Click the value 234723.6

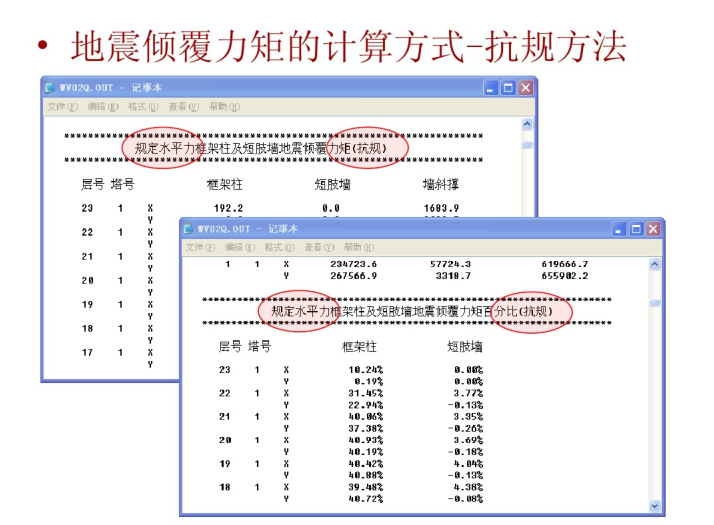353,264
